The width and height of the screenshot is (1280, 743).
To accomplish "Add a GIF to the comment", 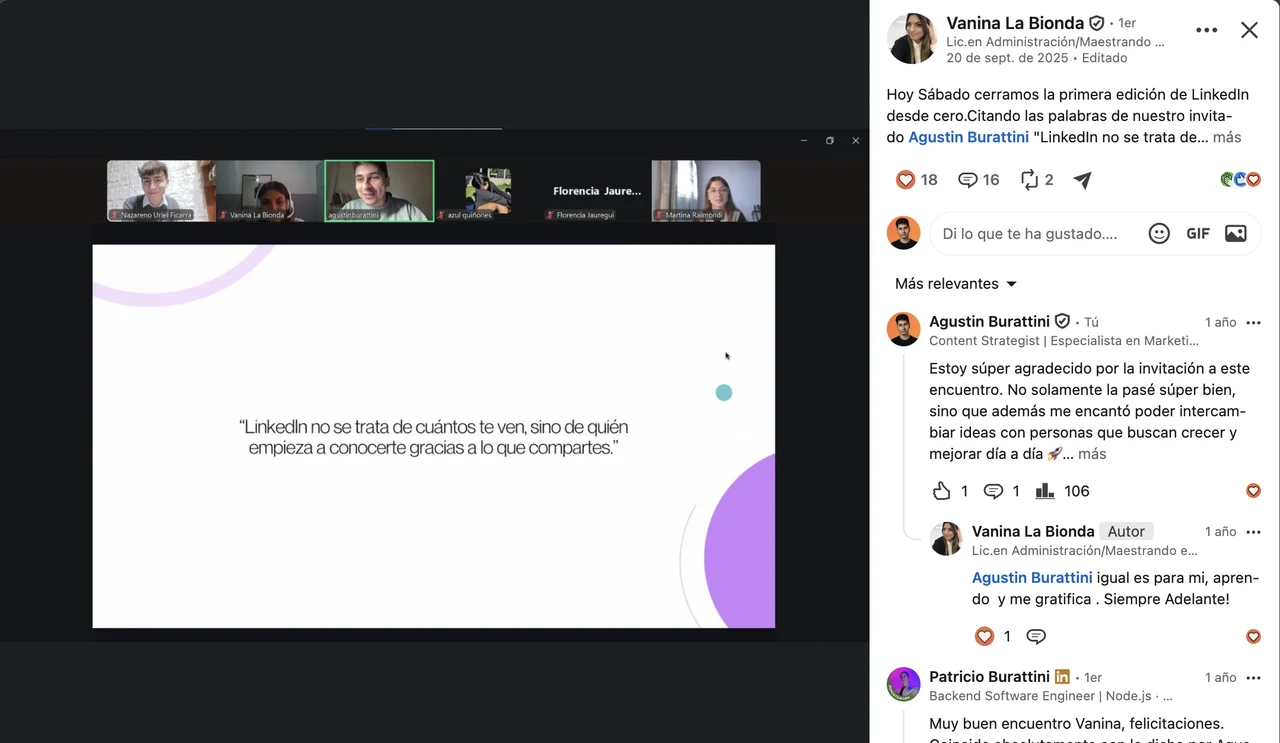I will click(1198, 233).
